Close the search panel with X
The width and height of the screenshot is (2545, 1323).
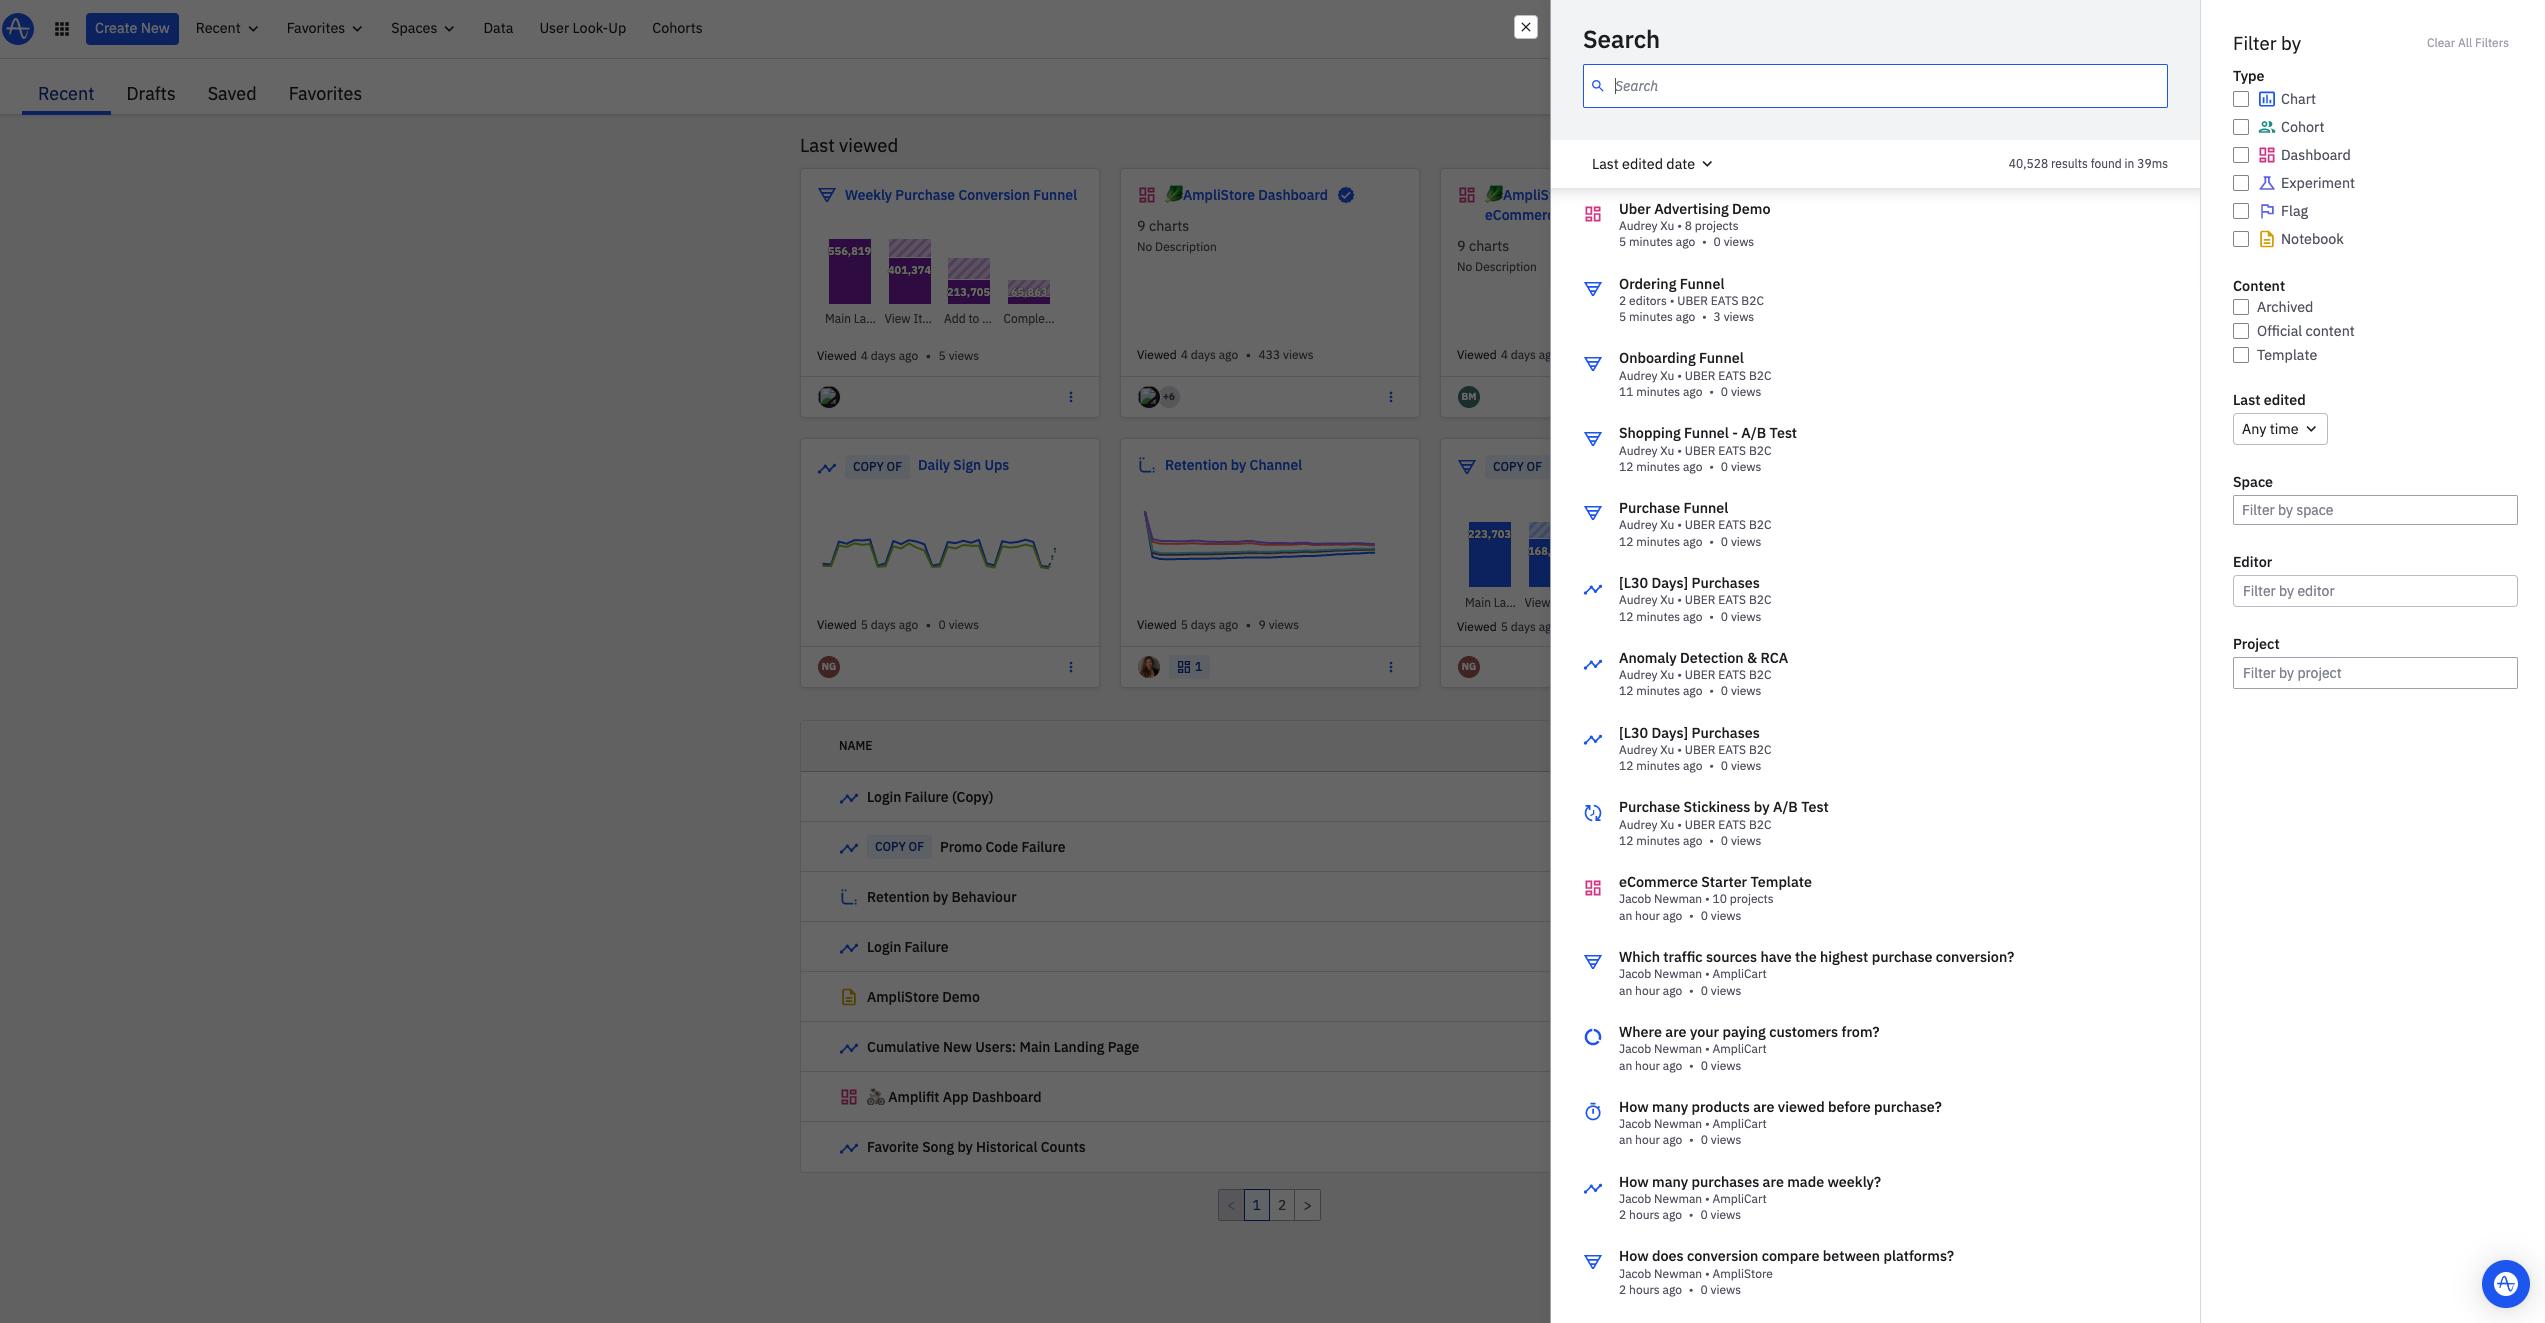pyautogui.click(x=1525, y=27)
